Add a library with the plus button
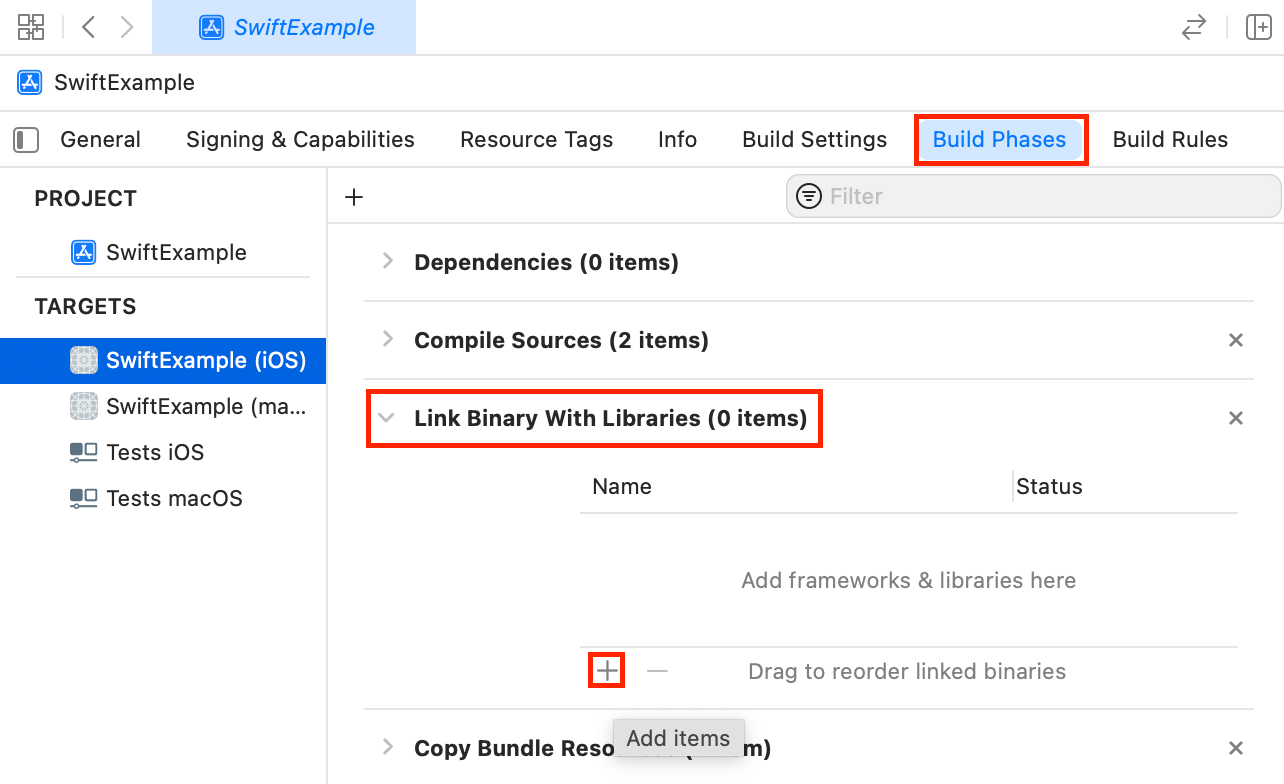The image size is (1284, 784). pos(607,671)
